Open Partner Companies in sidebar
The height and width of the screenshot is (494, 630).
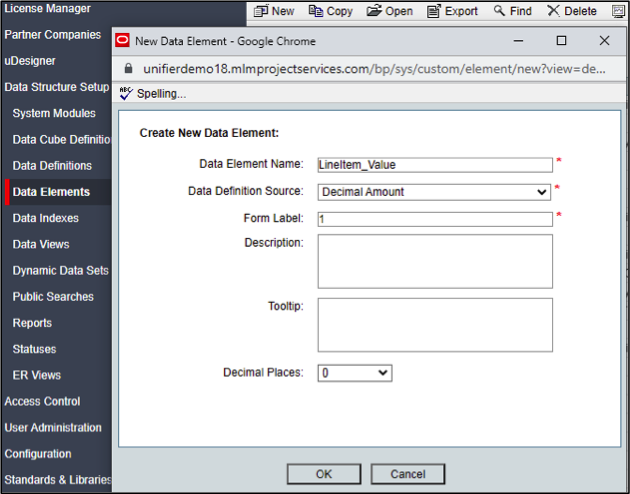click(53, 35)
